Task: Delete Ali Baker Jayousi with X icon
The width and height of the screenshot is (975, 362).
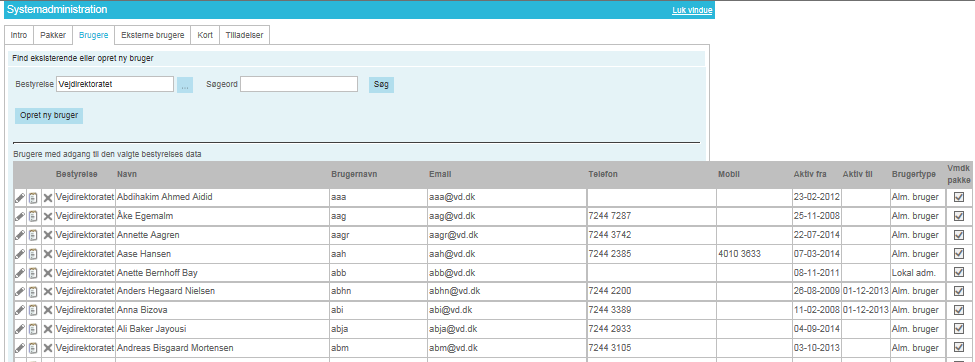Action: coord(48,329)
